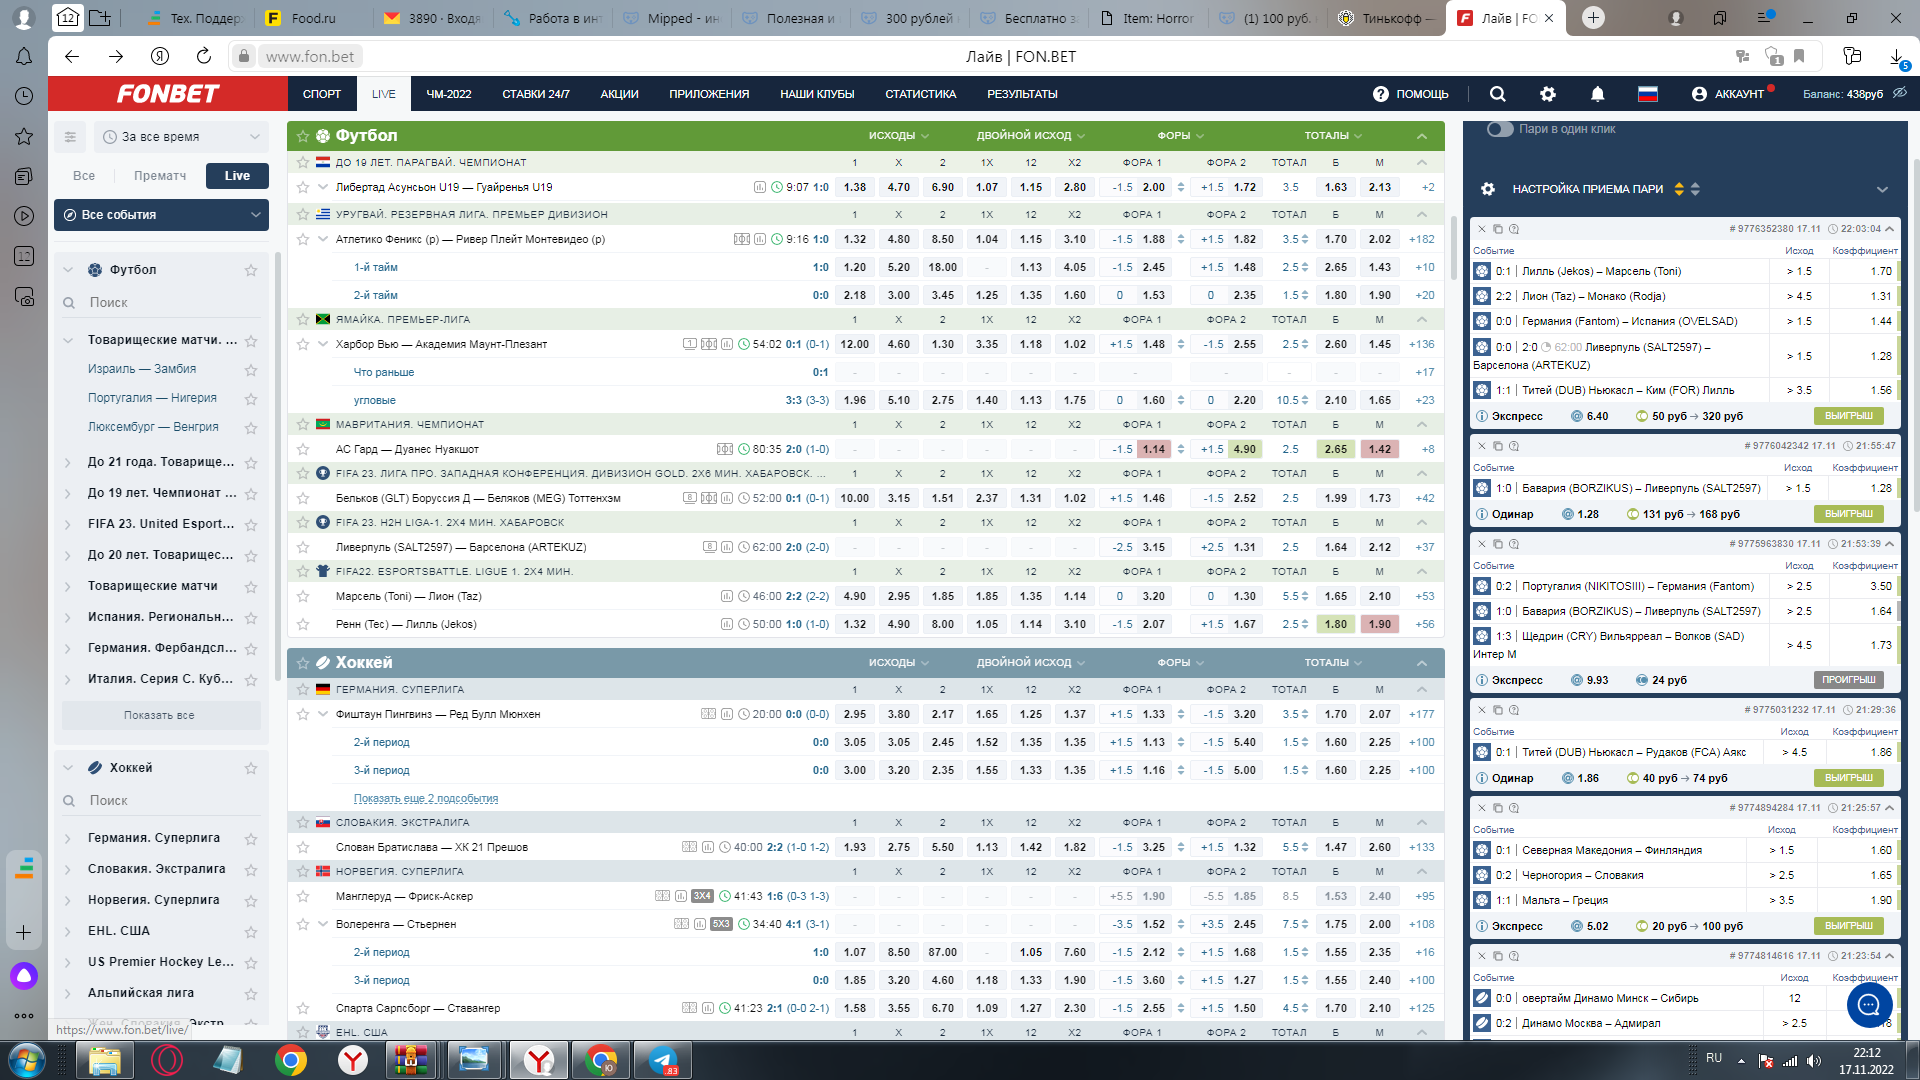Open Люксембург — Венгрия match link
Image resolution: width=1920 pixels, height=1080 pixels.
click(x=153, y=427)
